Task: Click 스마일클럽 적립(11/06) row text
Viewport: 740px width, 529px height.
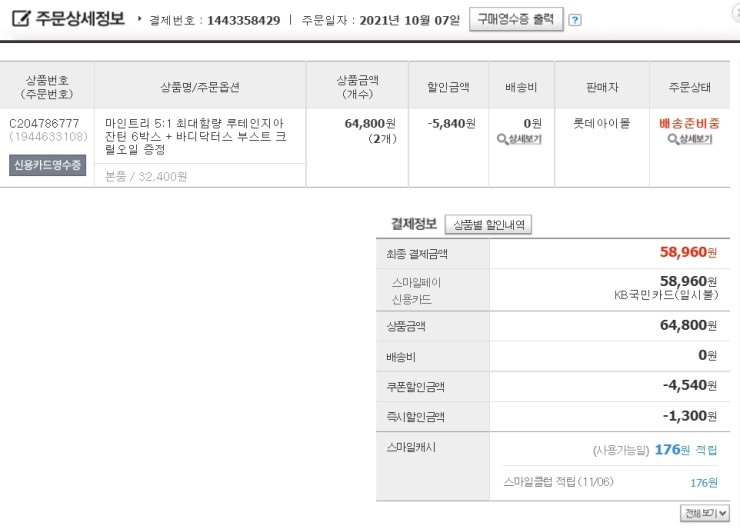Action: 558,482
